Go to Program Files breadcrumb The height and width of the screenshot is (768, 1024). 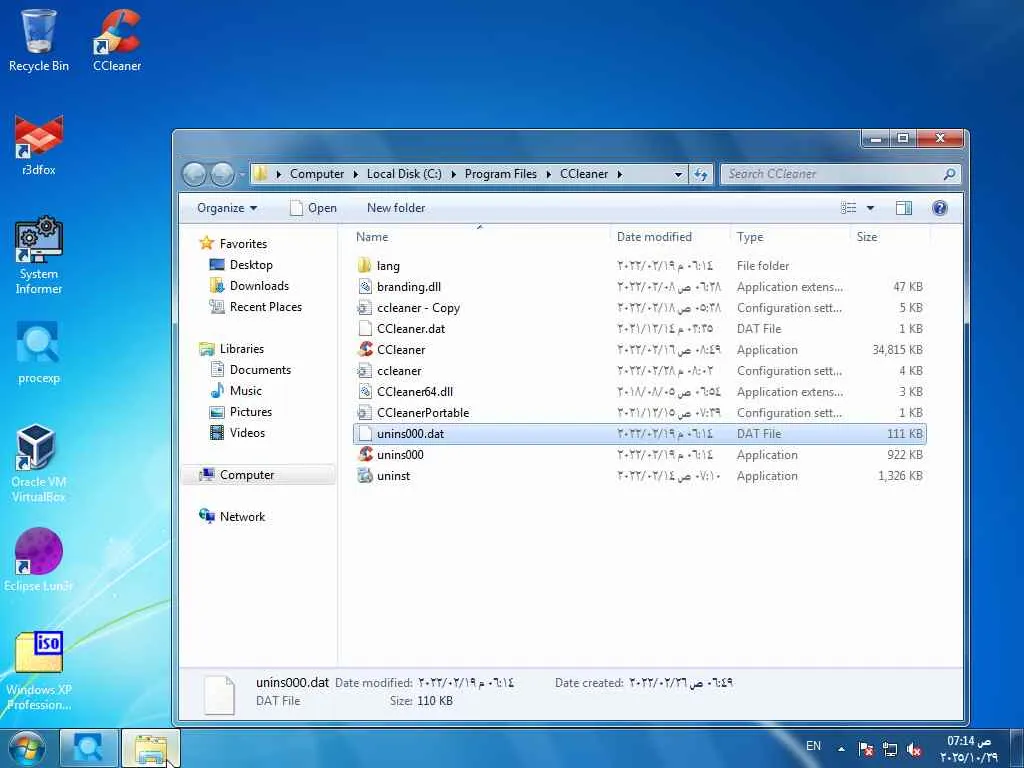tap(501, 174)
